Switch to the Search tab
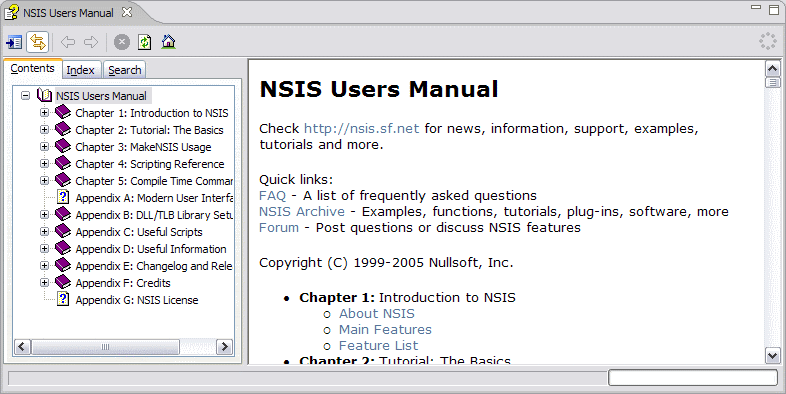This screenshot has width=786, height=394. click(x=124, y=70)
